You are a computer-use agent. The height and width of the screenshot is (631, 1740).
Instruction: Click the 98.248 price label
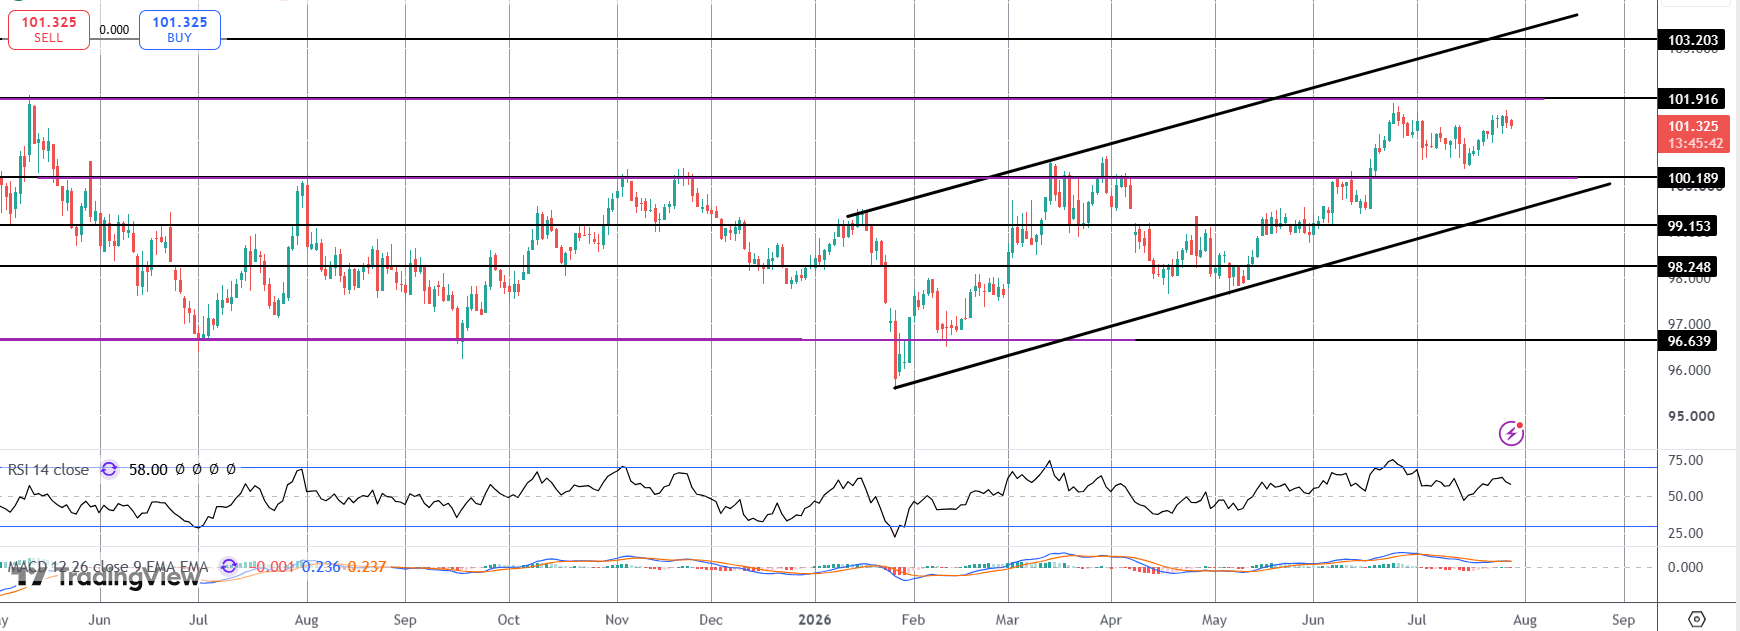pyautogui.click(x=1688, y=267)
